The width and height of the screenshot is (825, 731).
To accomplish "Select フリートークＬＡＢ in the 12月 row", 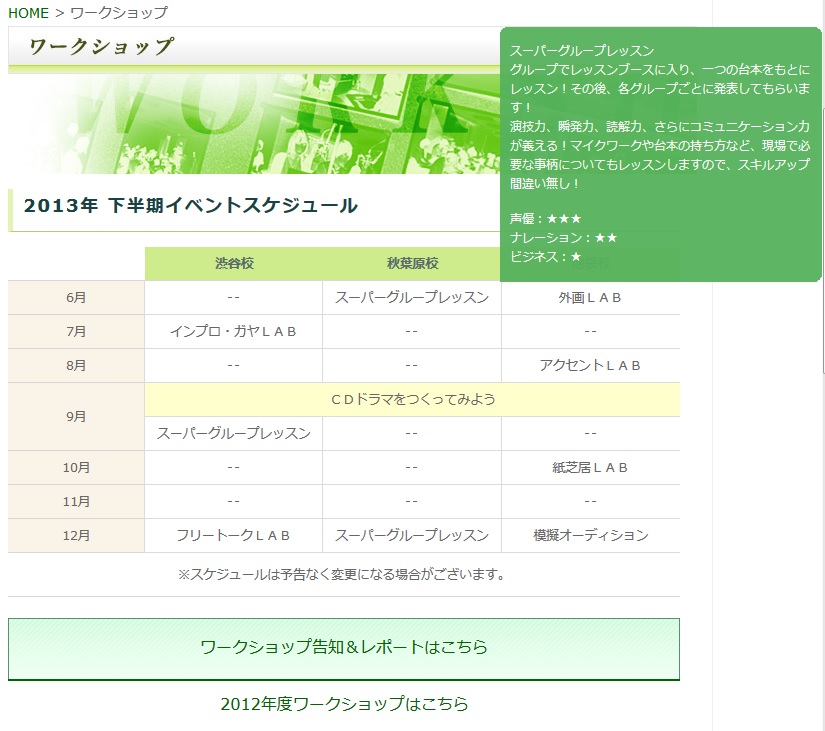I will [233, 536].
